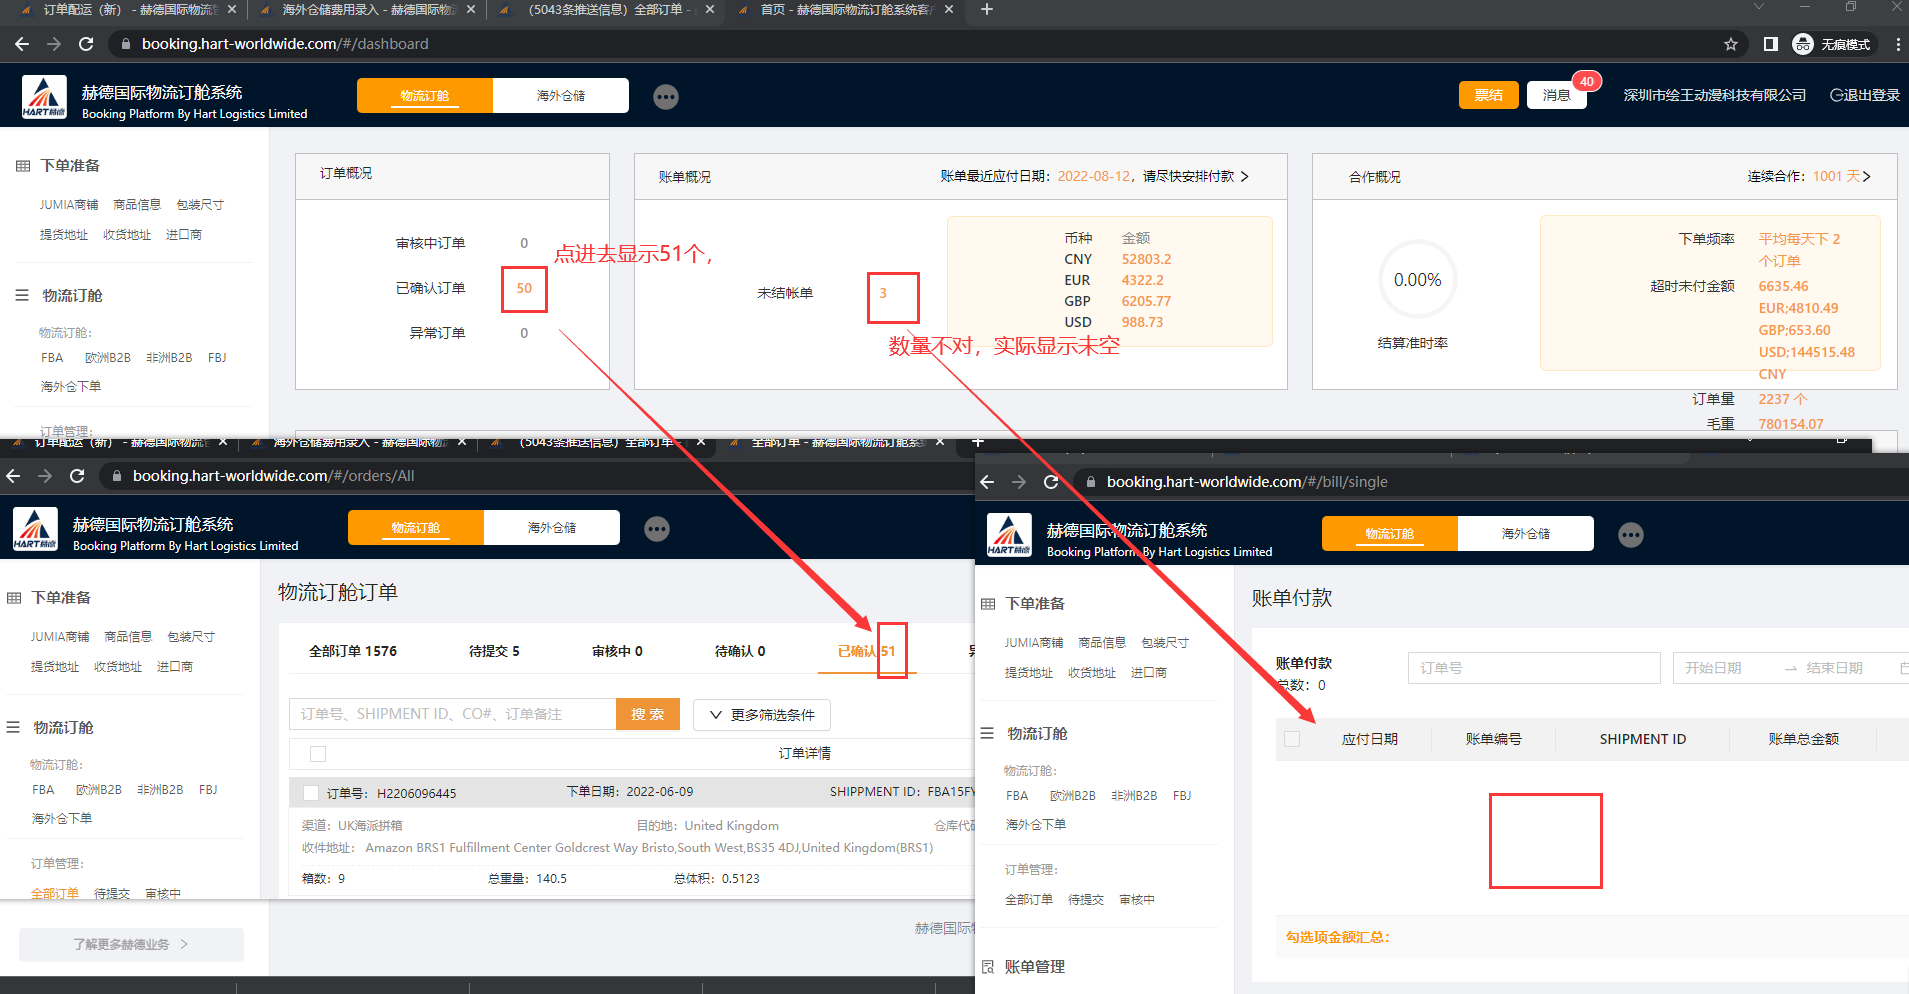Tick the select-all checkbox above 订单详情
The image size is (1909, 994).
[x=318, y=754]
